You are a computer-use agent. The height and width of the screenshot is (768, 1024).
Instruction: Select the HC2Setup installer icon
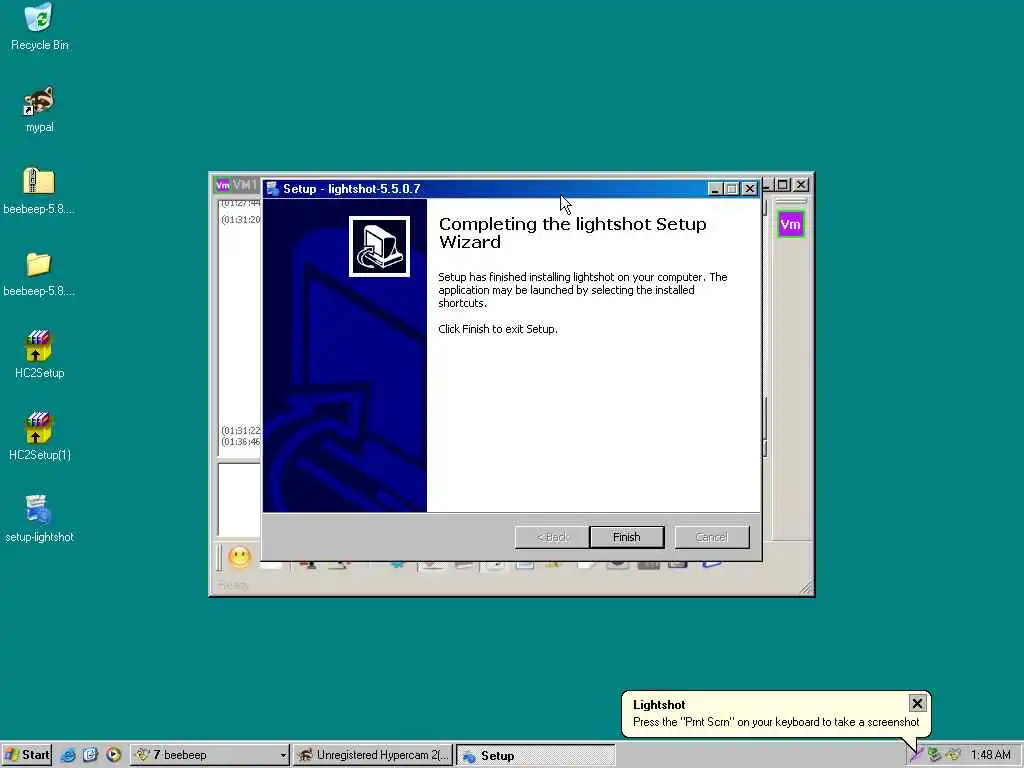click(x=39, y=355)
